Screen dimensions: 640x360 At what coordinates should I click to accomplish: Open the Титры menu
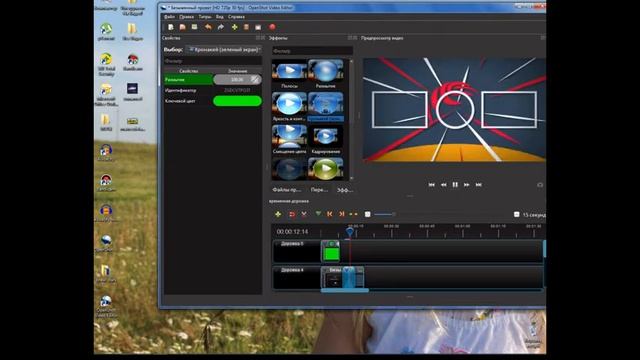coord(205,17)
